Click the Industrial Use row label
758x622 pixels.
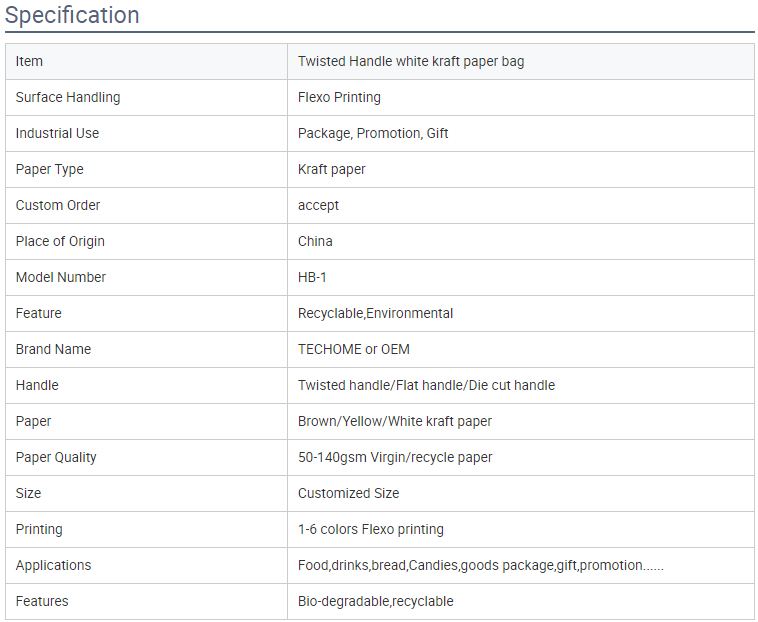[57, 133]
